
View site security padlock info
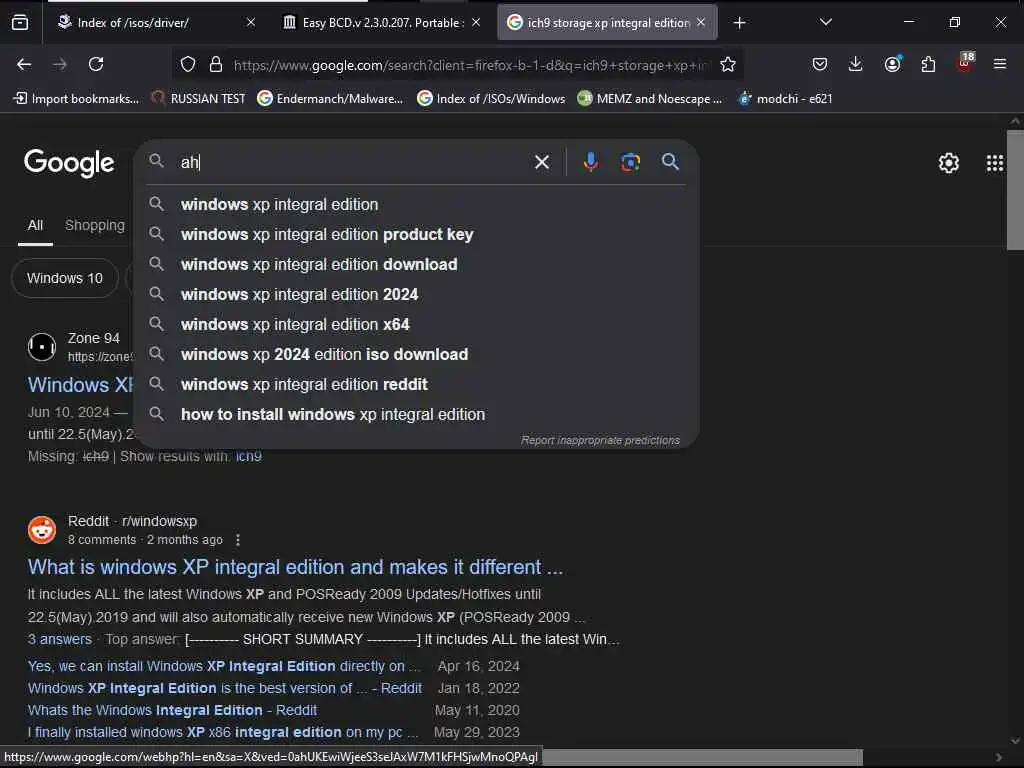(216, 64)
